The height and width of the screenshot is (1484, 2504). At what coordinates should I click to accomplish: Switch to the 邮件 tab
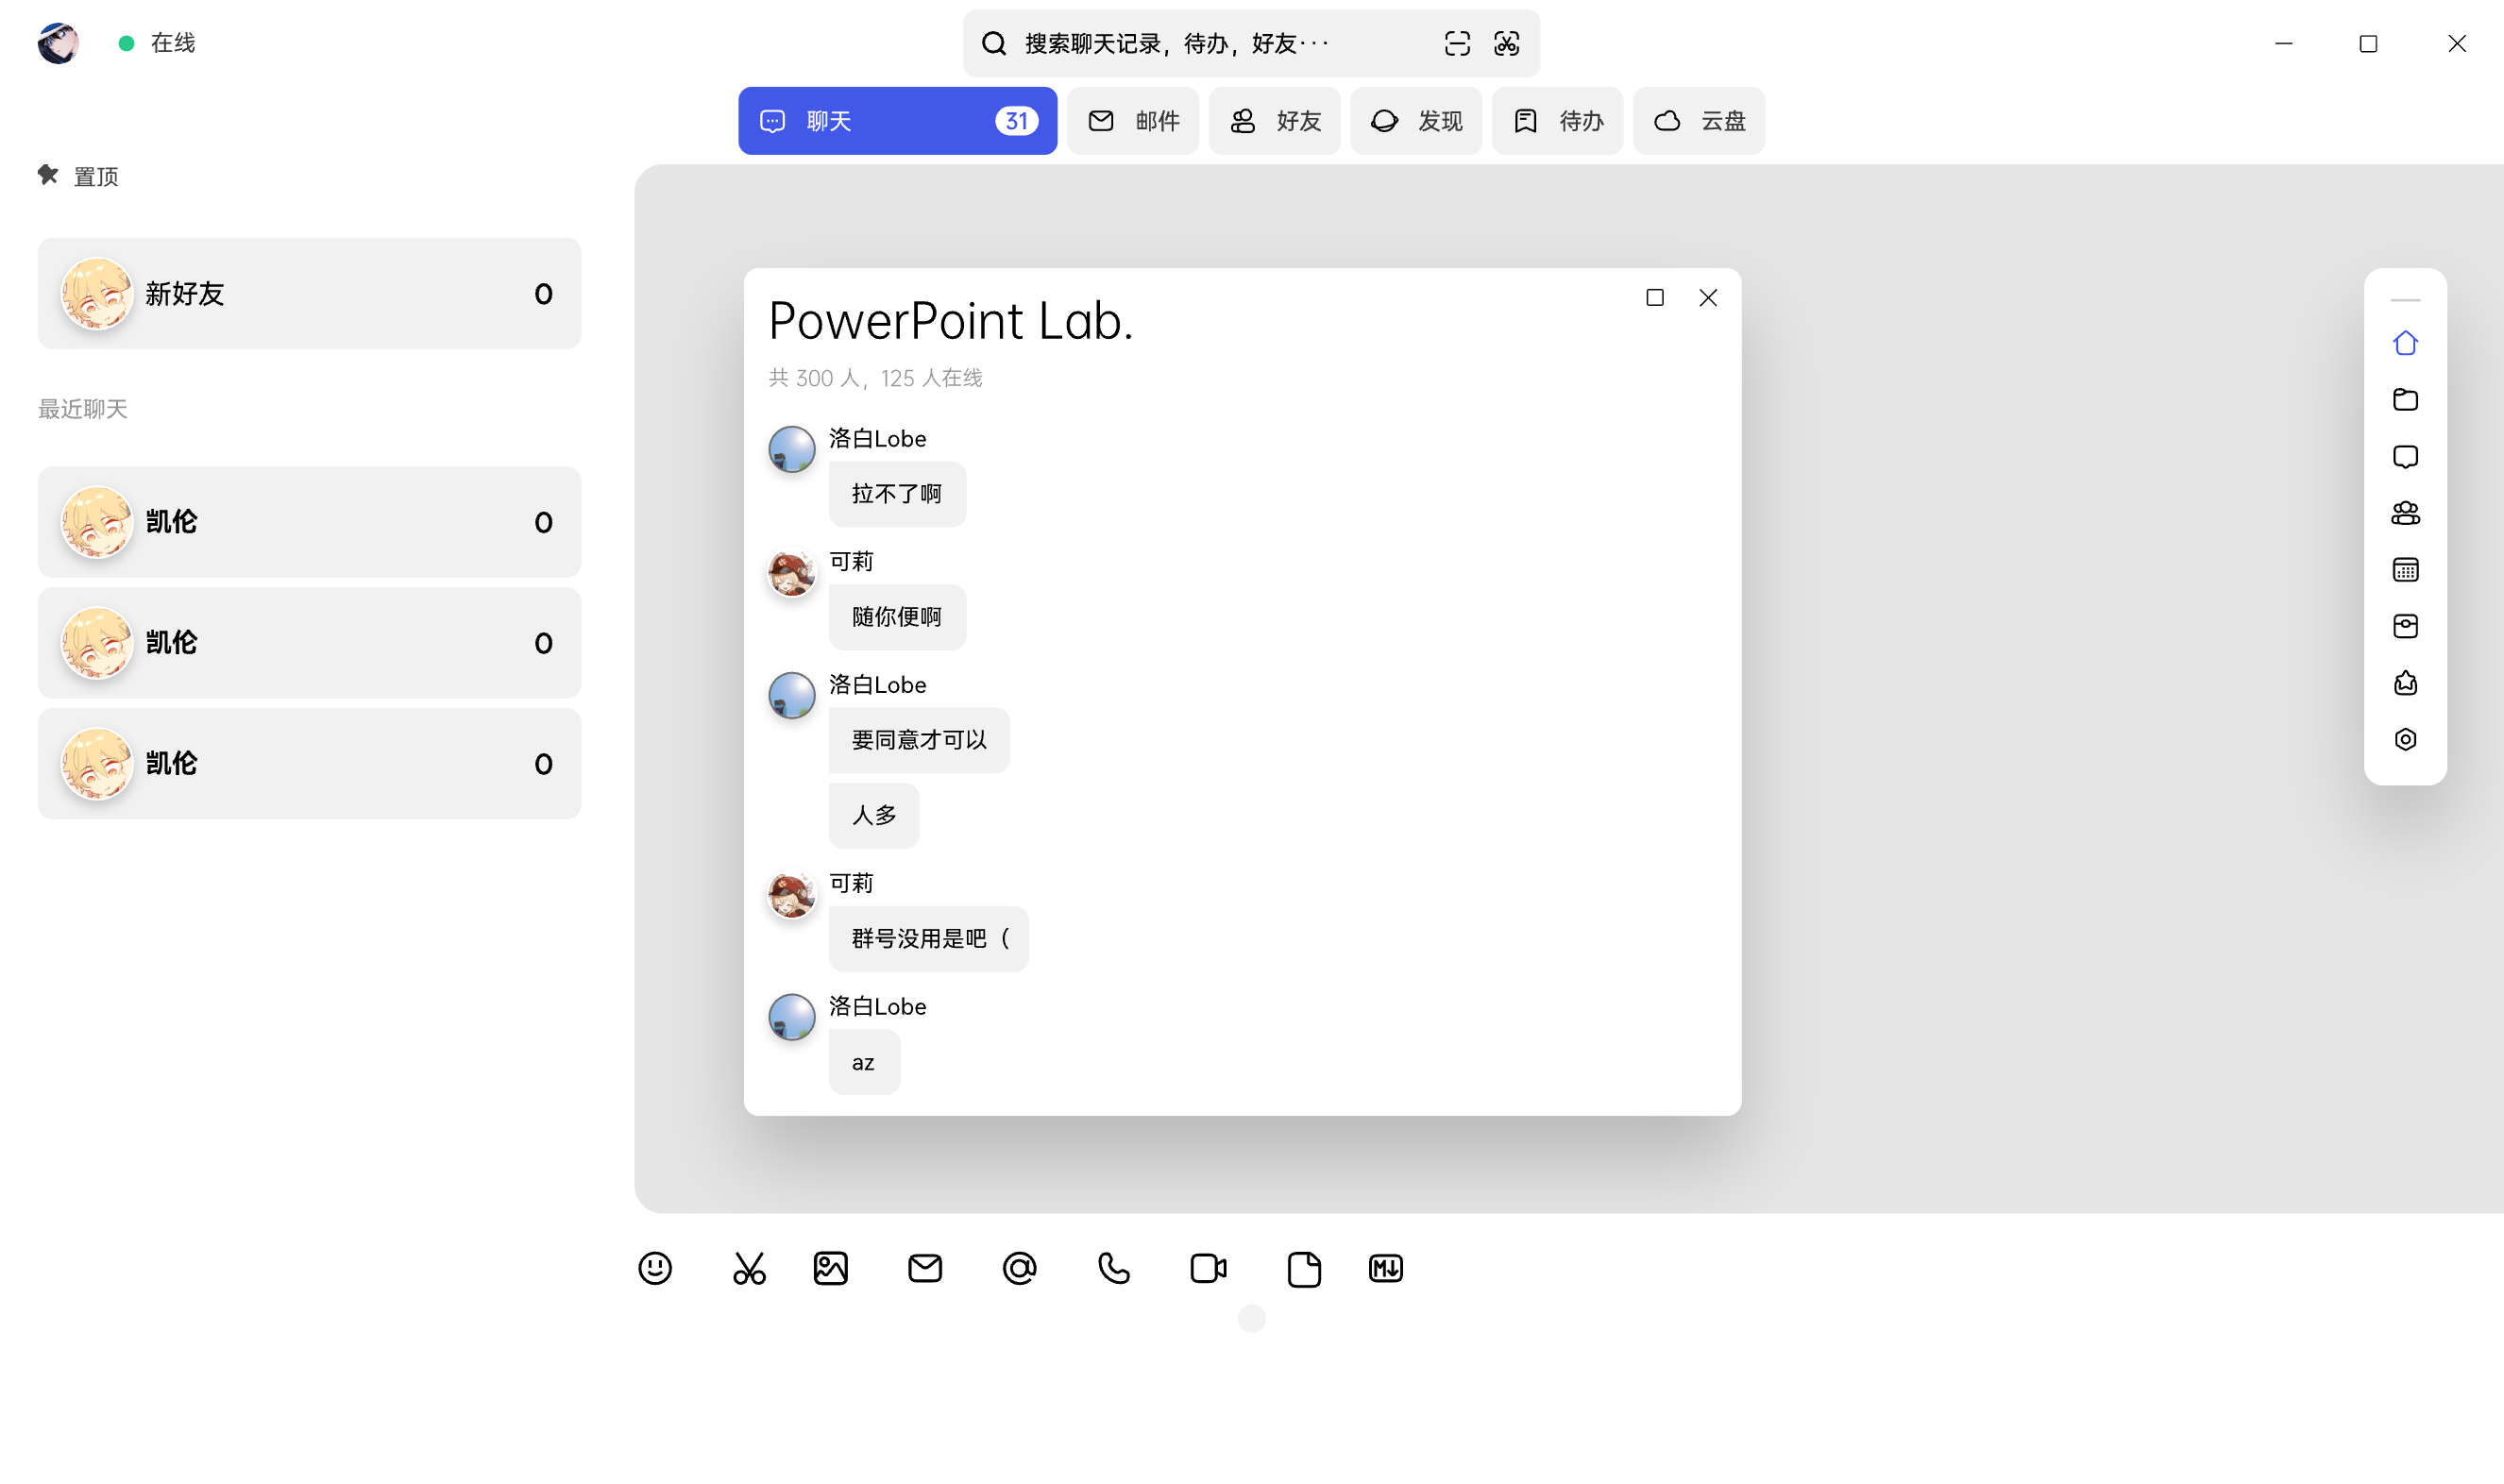tap(1133, 121)
